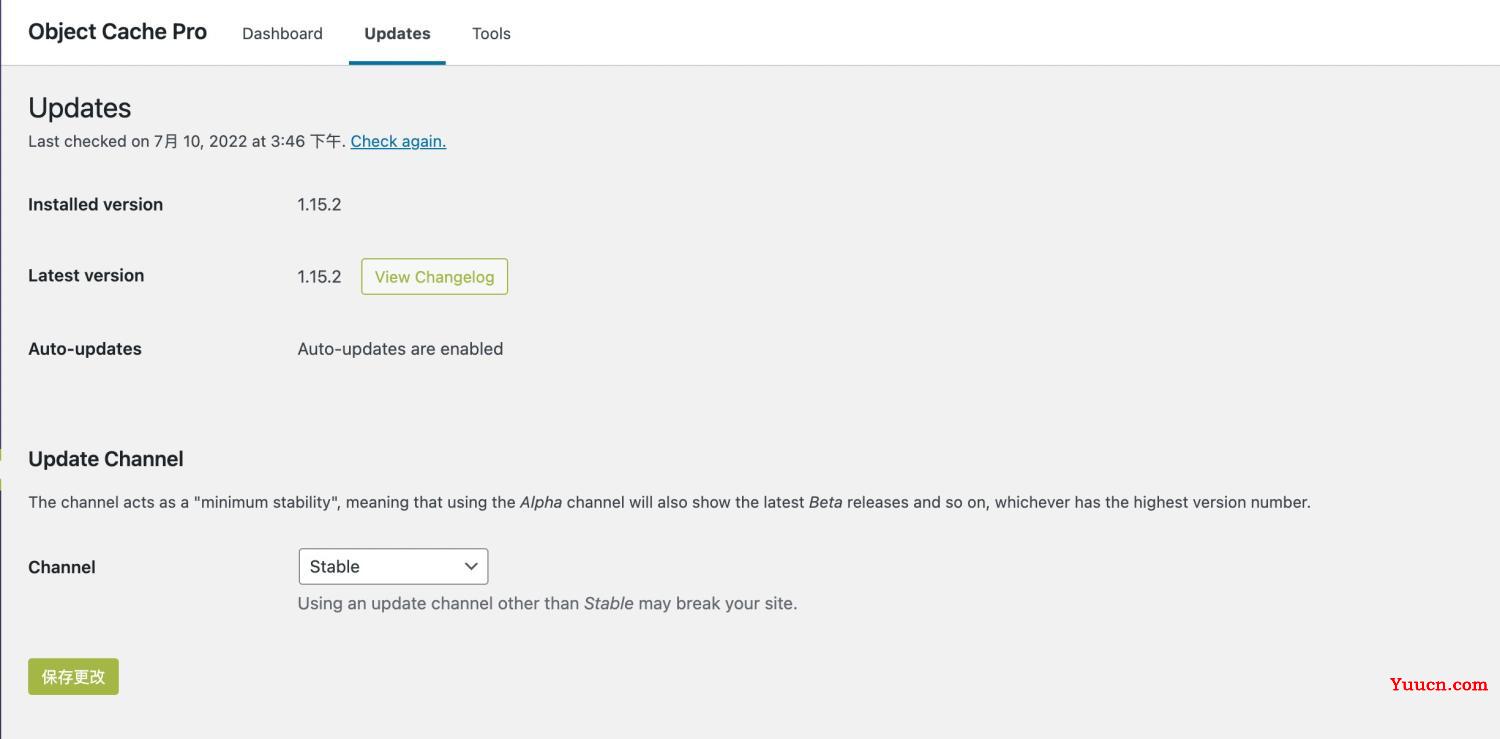Click the may break your site warning

click(x=547, y=603)
